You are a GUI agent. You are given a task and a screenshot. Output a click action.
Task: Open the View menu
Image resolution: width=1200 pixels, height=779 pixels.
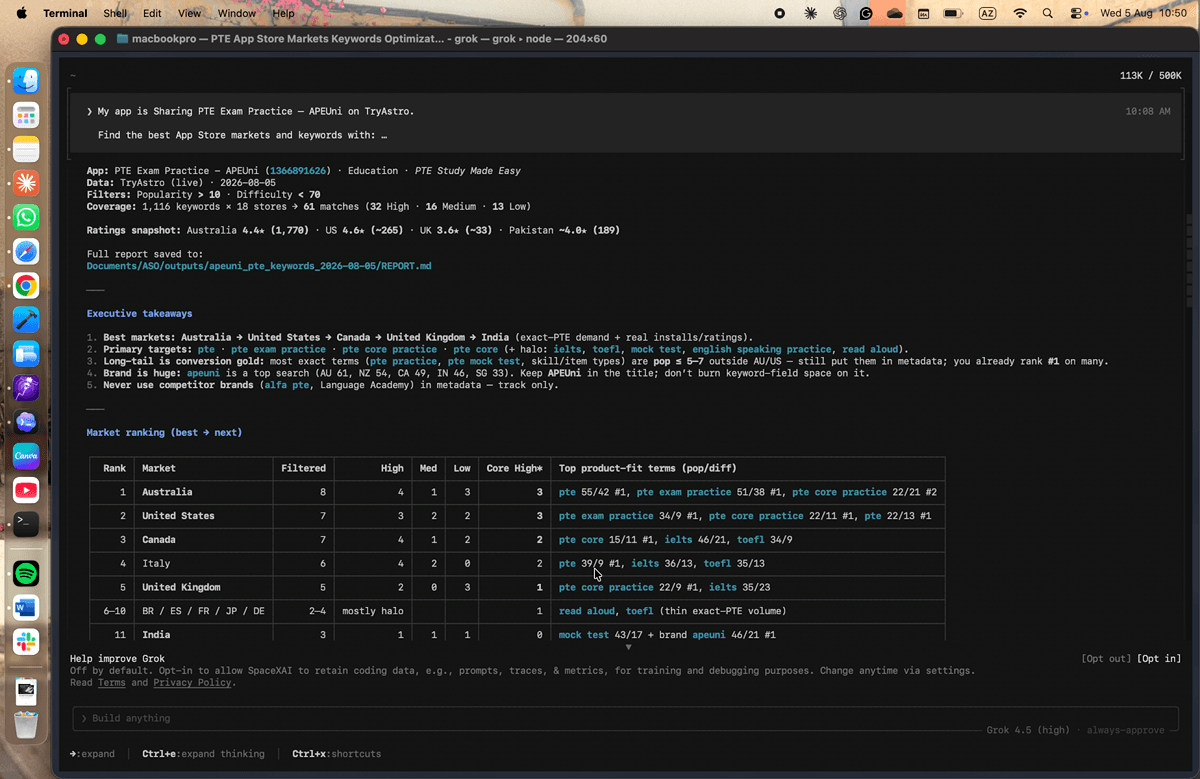[x=189, y=13]
